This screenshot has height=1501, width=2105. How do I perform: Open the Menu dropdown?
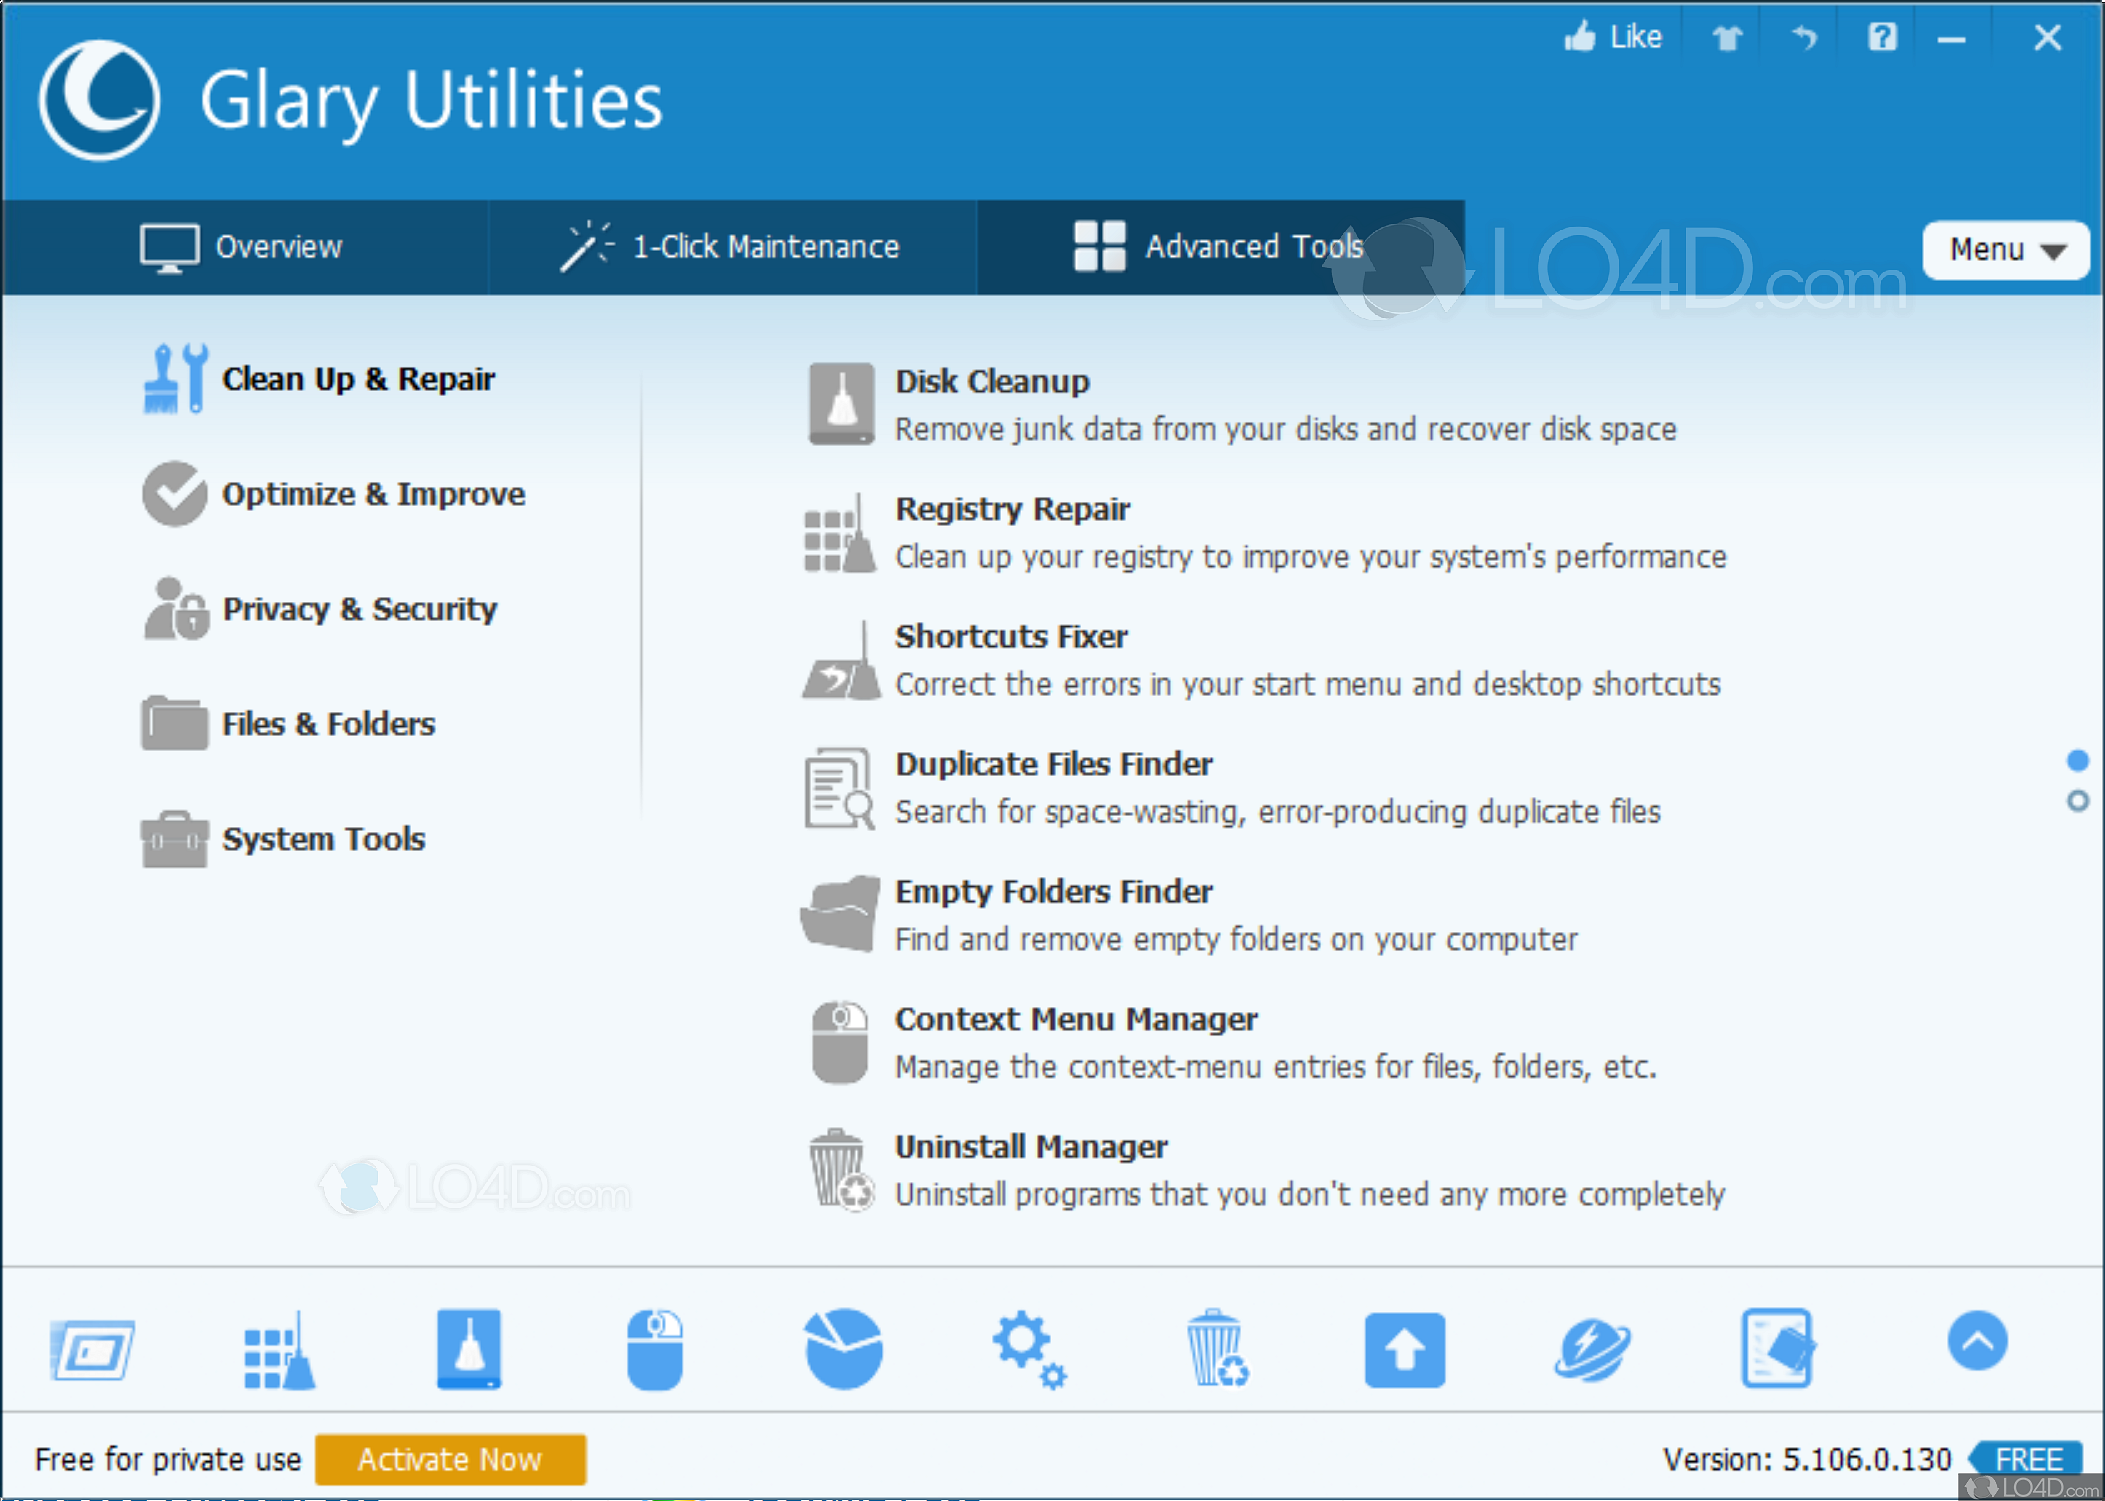point(2005,250)
